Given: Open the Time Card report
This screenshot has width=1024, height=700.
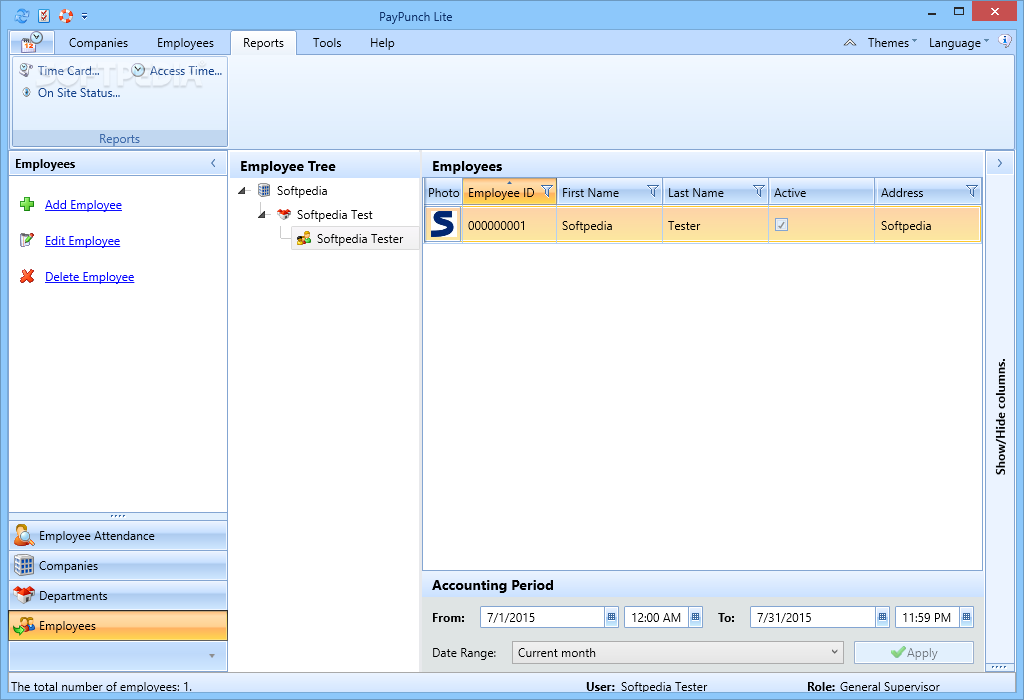Looking at the screenshot, I should (x=59, y=71).
